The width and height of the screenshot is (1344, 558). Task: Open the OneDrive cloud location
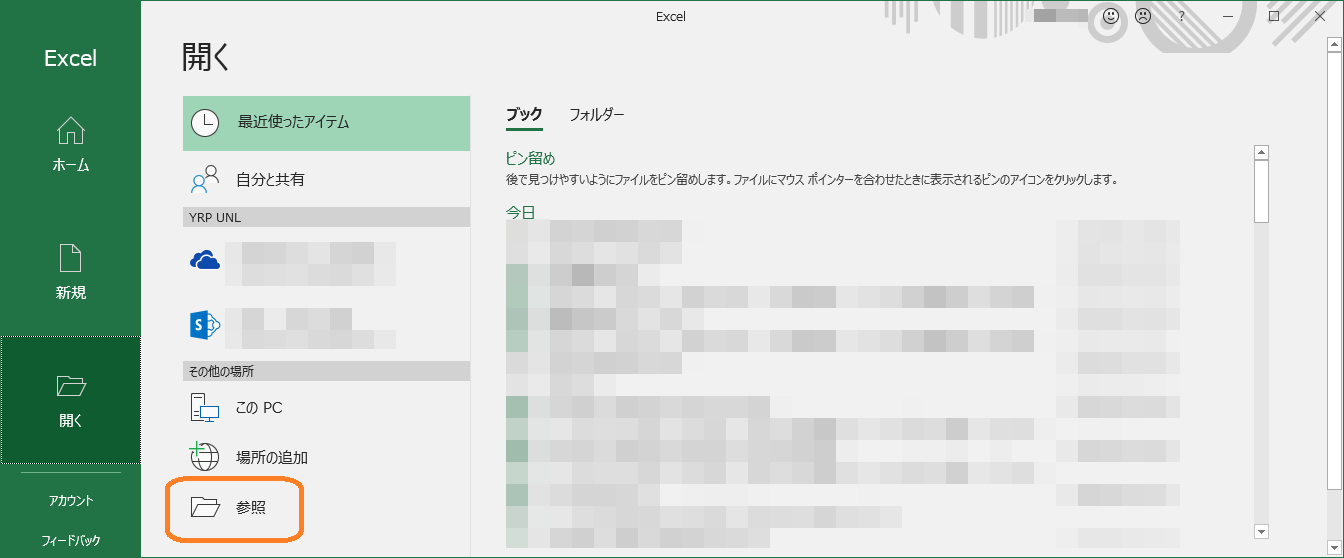point(205,261)
